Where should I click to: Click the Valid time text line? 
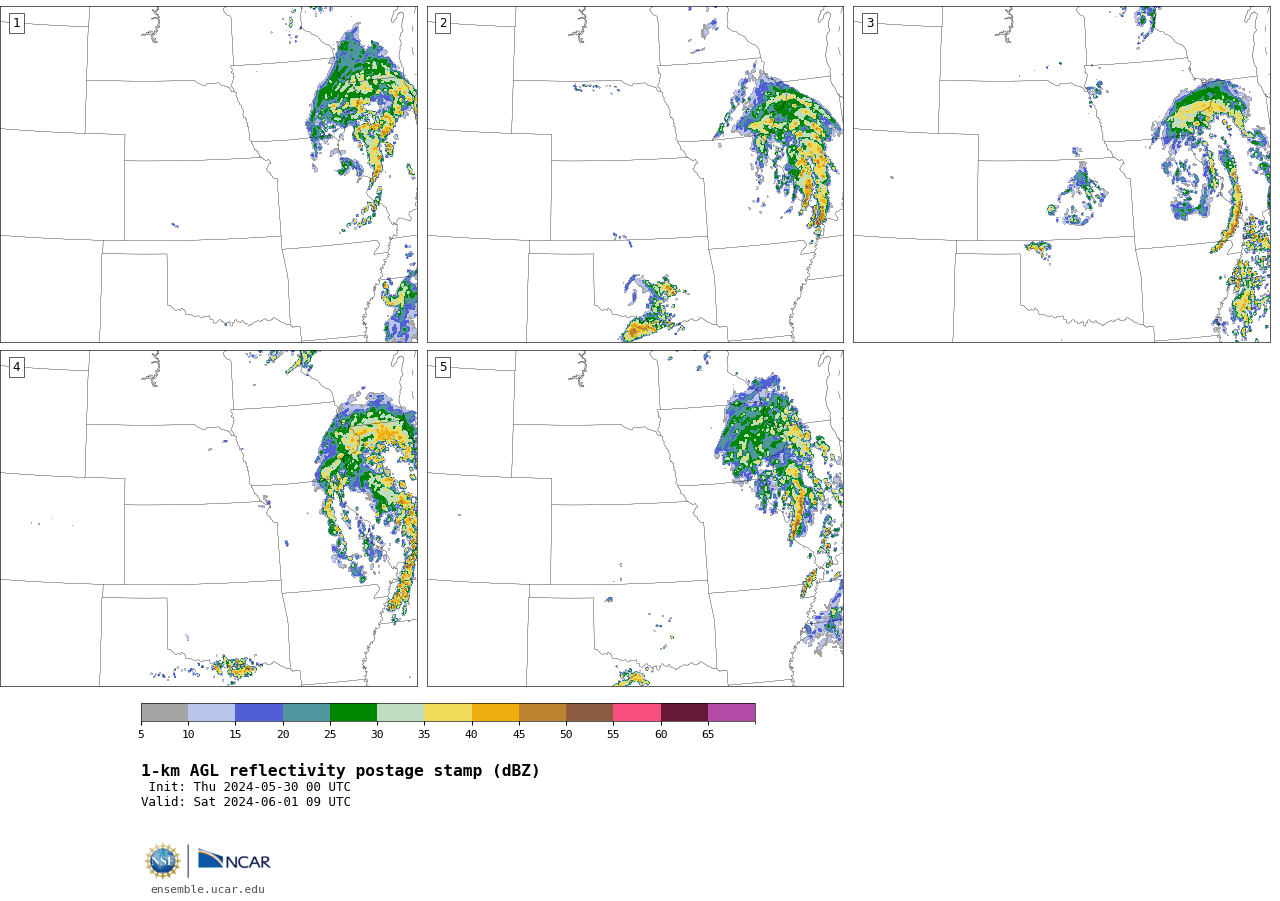pyautogui.click(x=246, y=802)
